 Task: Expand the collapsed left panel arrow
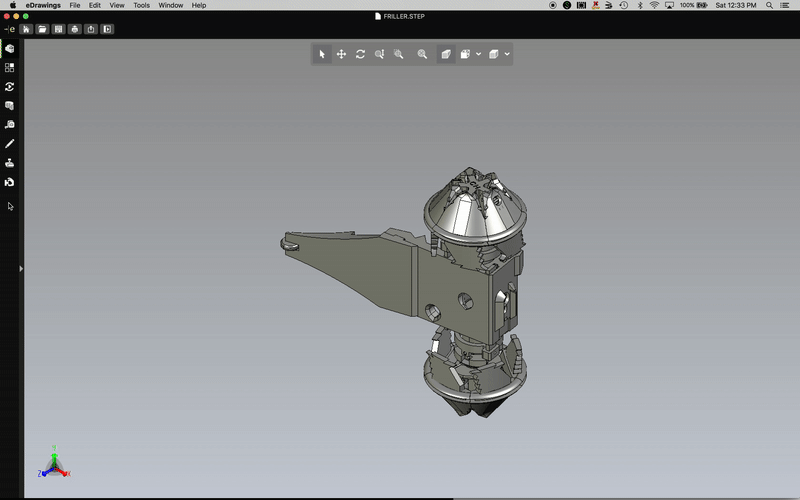point(21,268)
